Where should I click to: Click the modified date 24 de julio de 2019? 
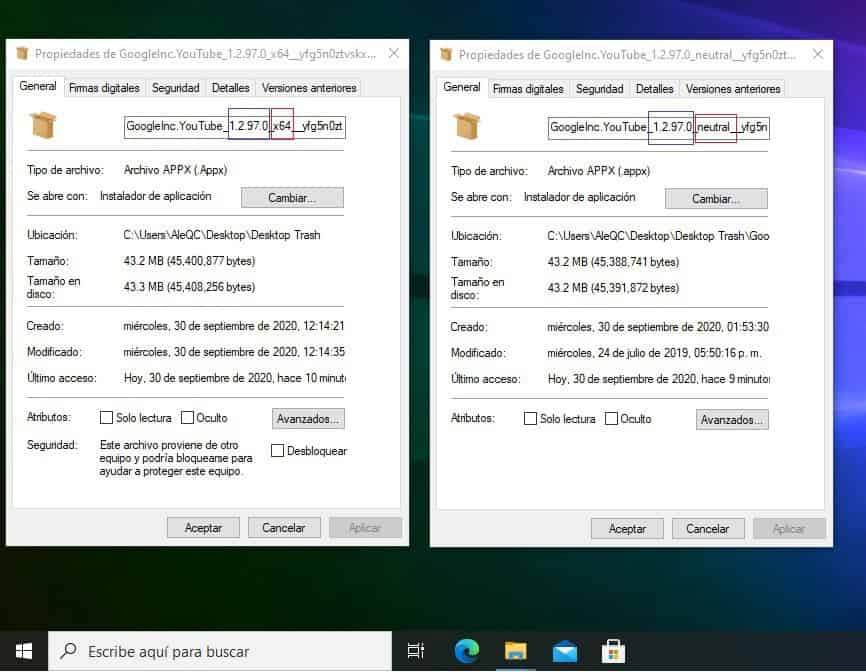tap(654, 353)
